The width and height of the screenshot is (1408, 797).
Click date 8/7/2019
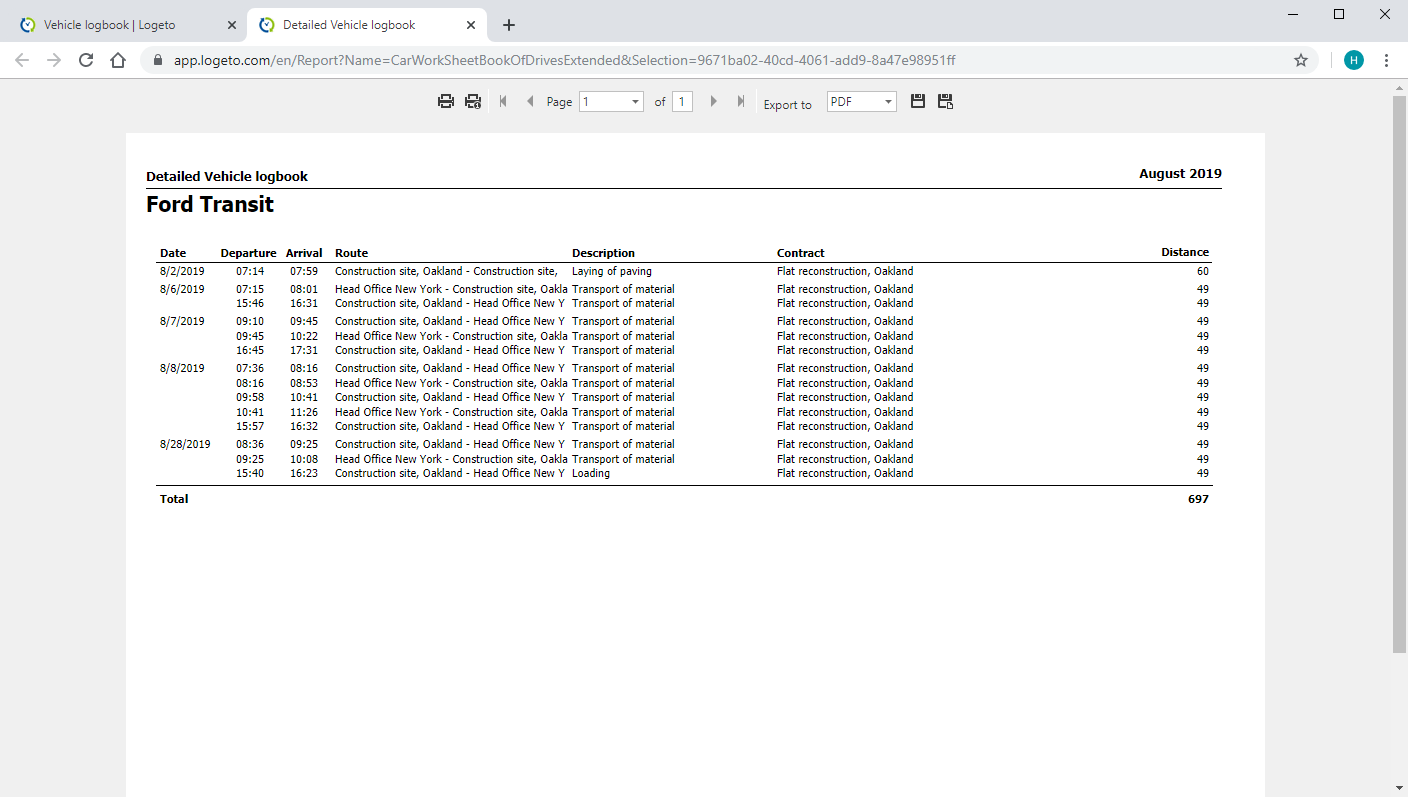(182, 321)
